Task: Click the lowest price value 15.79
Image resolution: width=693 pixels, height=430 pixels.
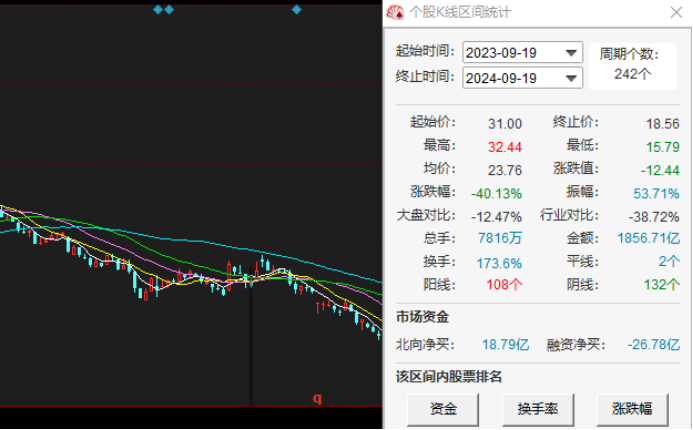Action: pos(663,147)
